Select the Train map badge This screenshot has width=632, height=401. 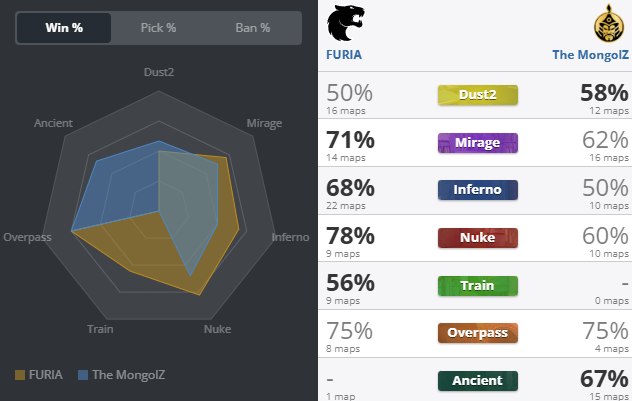pyautogui.click(x=478, y=285)
